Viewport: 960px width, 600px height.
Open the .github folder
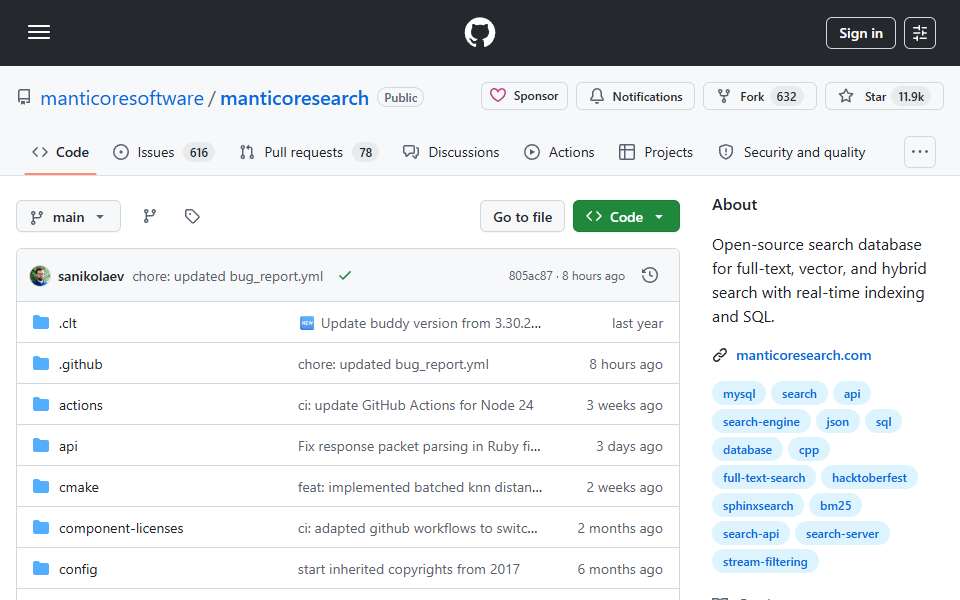(81, 364)
